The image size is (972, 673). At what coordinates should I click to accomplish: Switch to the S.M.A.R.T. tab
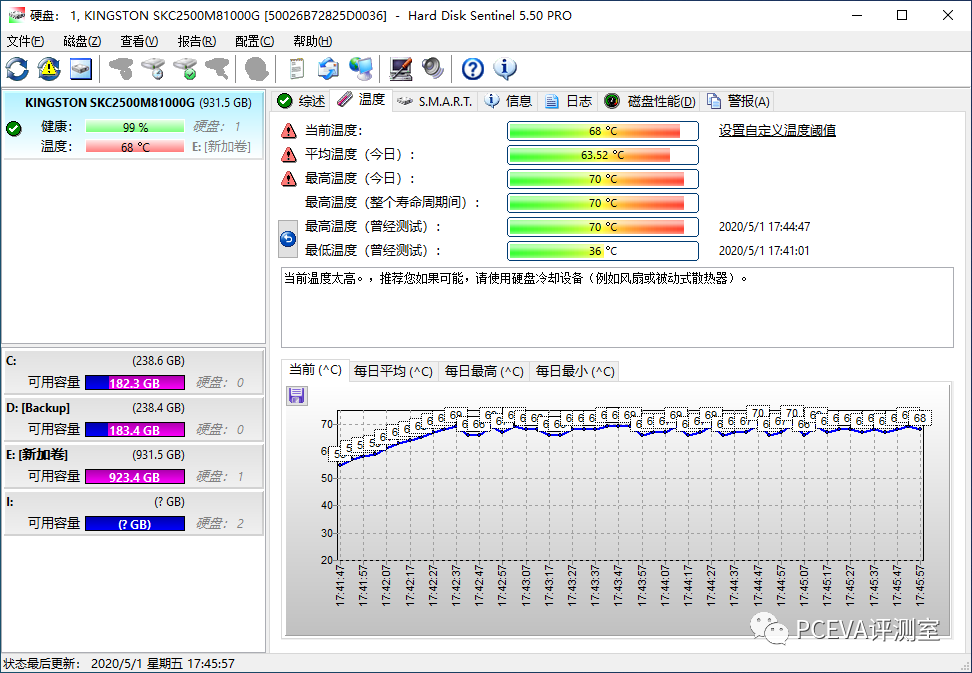pyautogui.click(x=435, y=101)
